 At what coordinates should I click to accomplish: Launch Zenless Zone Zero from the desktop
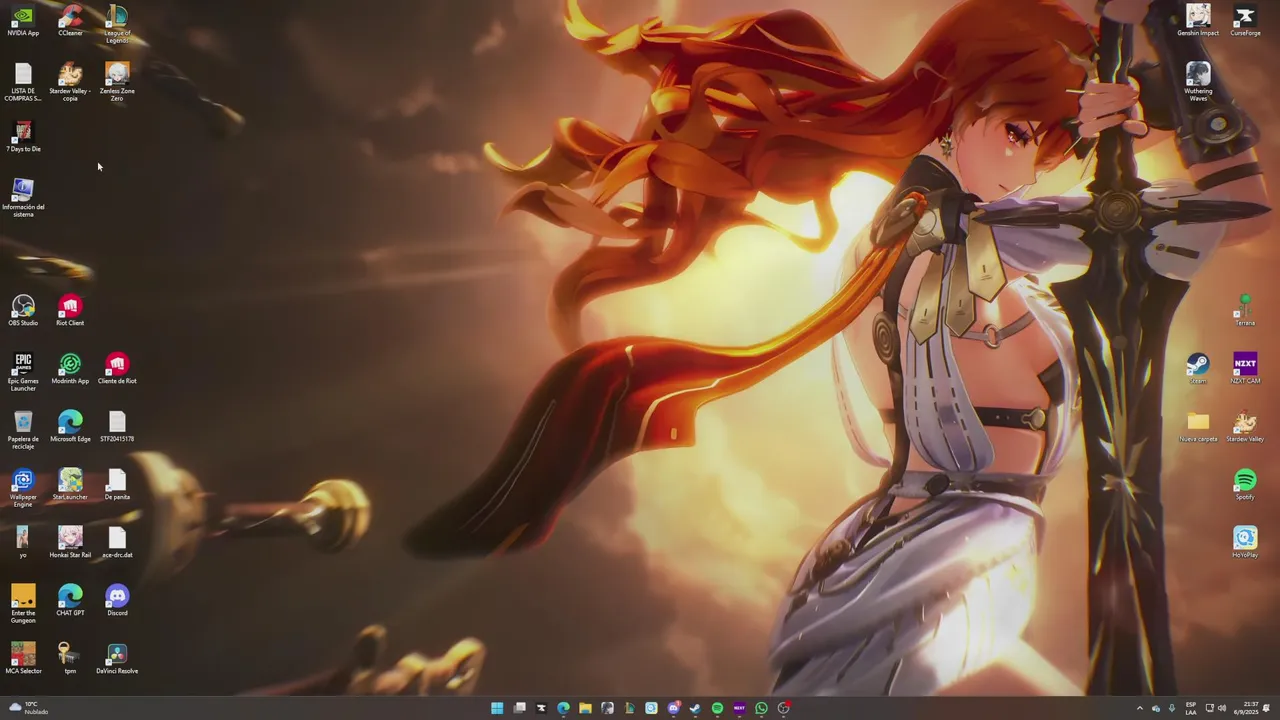click(x=117, y=82)
